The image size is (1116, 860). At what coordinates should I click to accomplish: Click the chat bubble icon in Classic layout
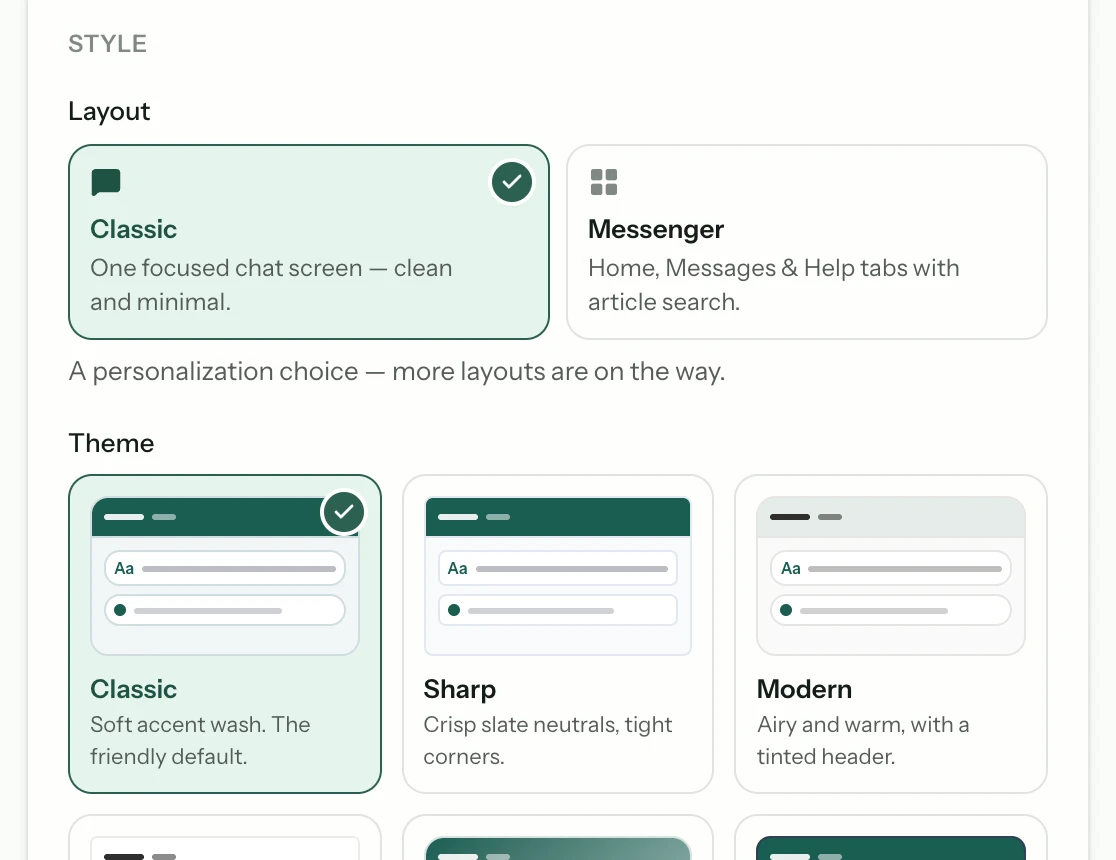coord(106,182)
